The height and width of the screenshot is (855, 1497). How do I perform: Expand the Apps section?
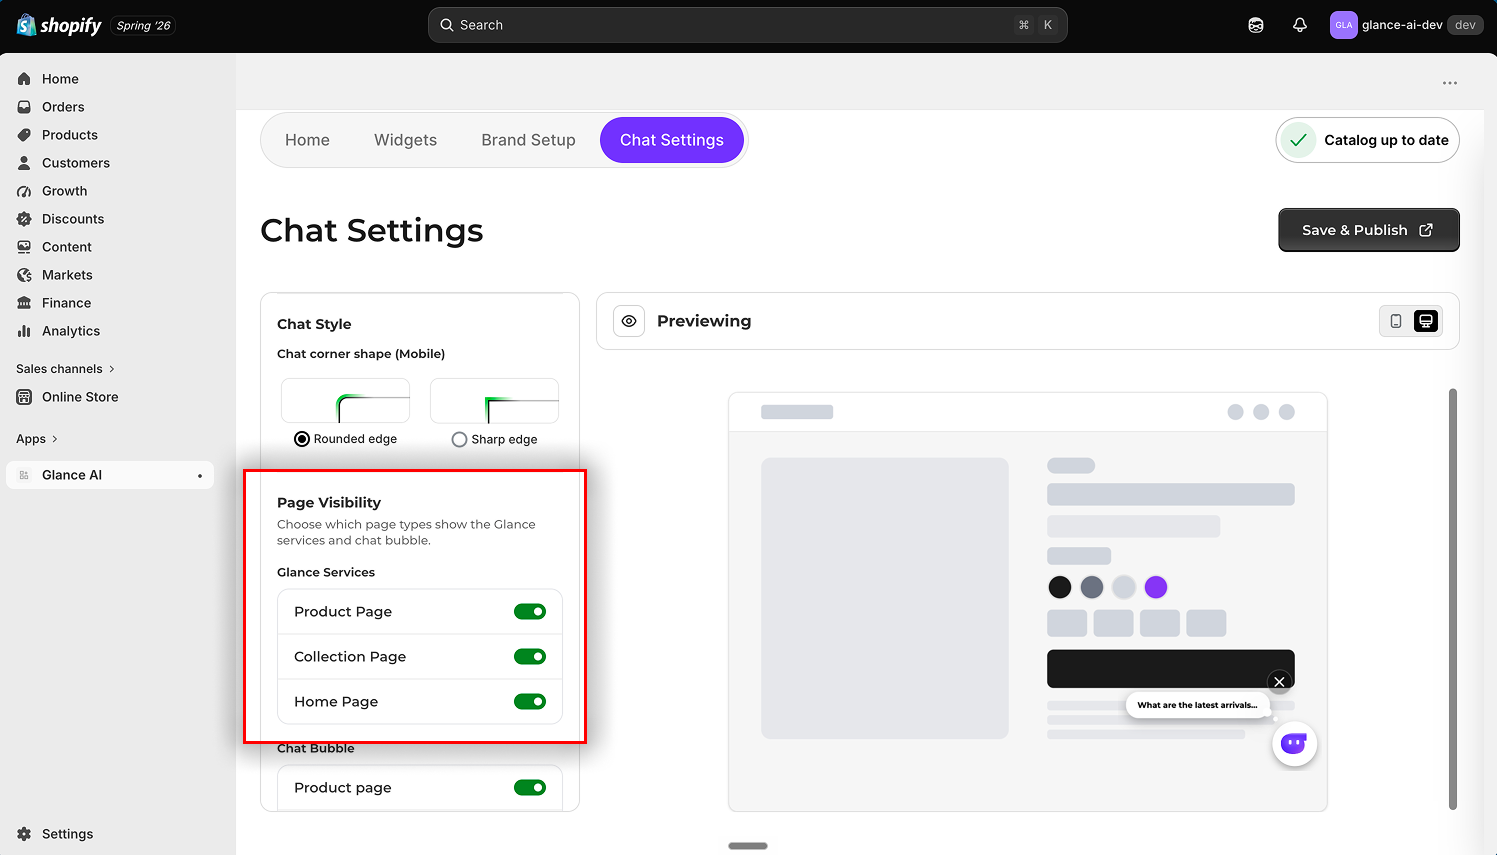click(37, 439)
